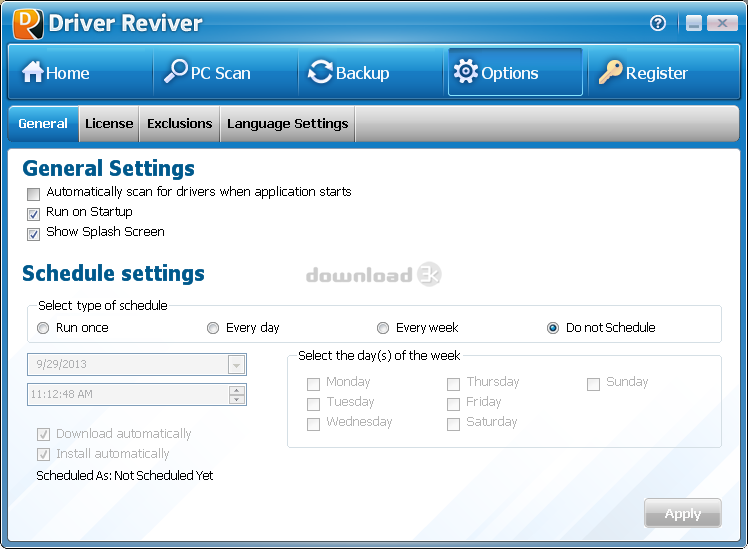
Task: Click the Register key icon
Action: (x=611, y=72)
